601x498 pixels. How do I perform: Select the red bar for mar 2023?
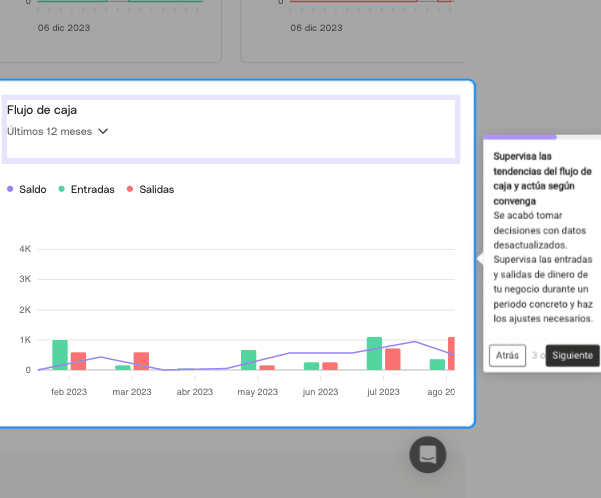(x=141, y=361)
